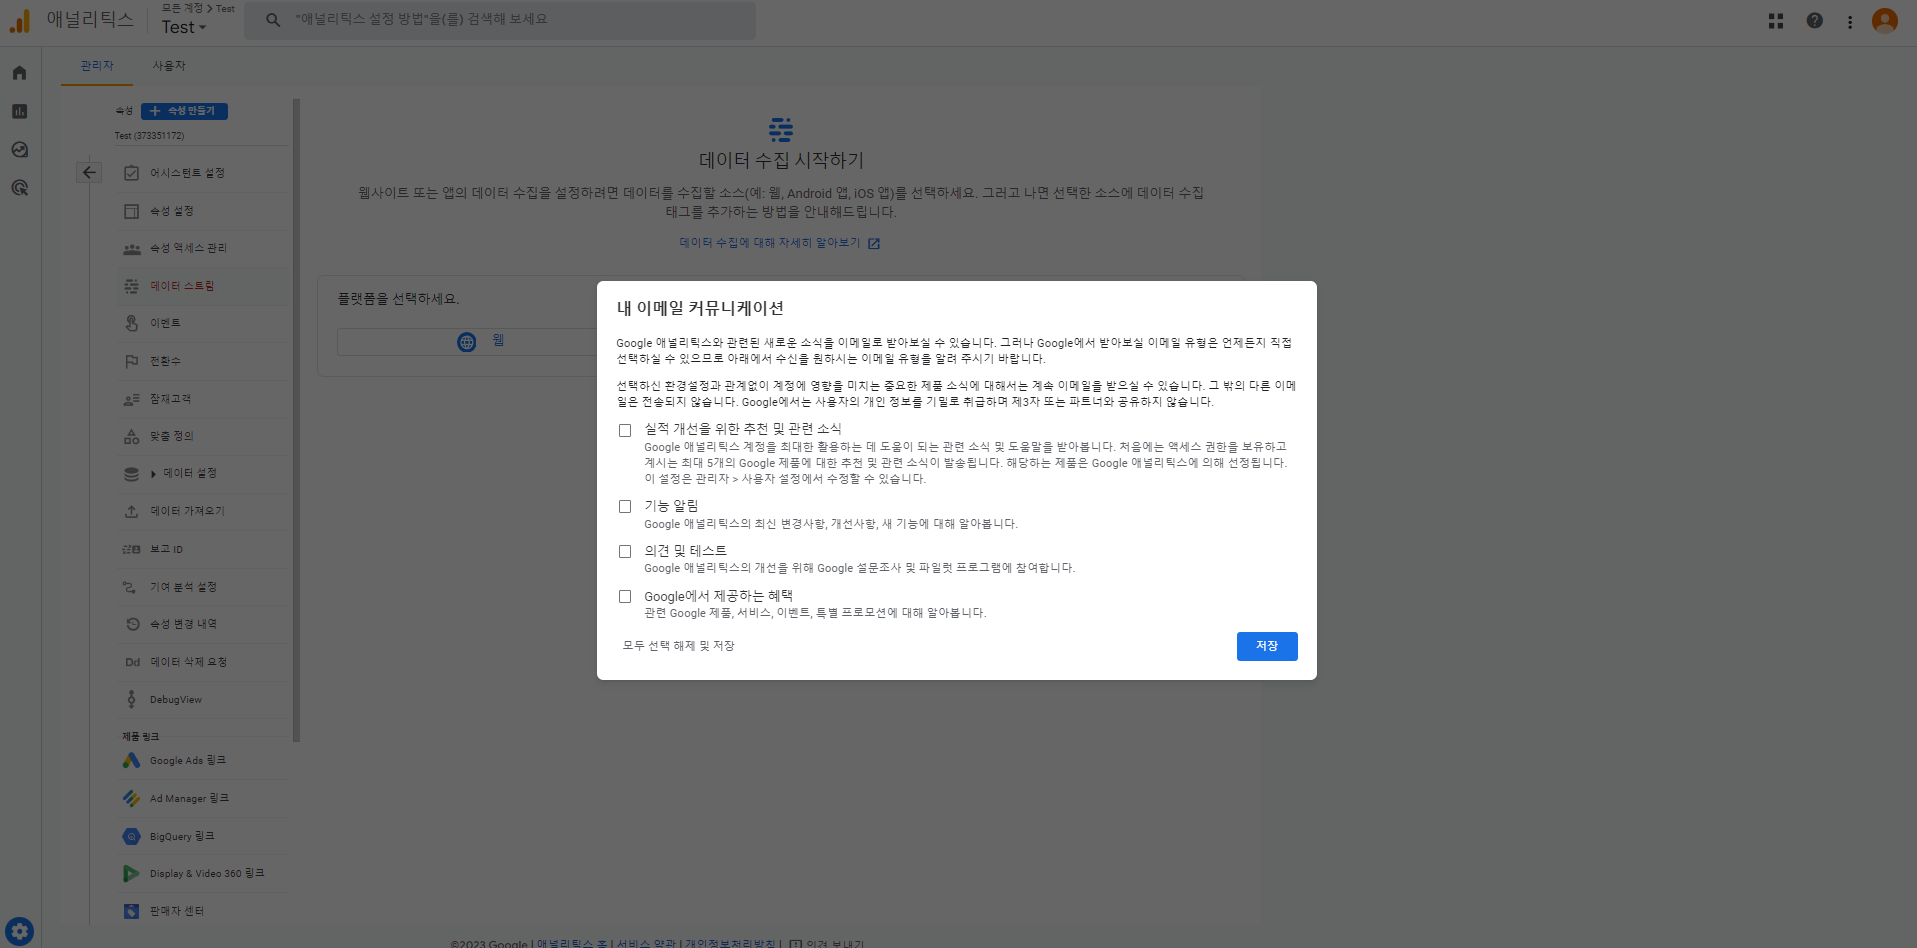This screenshot has width=1917, height=948.
Task: Open the Test account selector dropdown
Action: (x=184, y=27)
